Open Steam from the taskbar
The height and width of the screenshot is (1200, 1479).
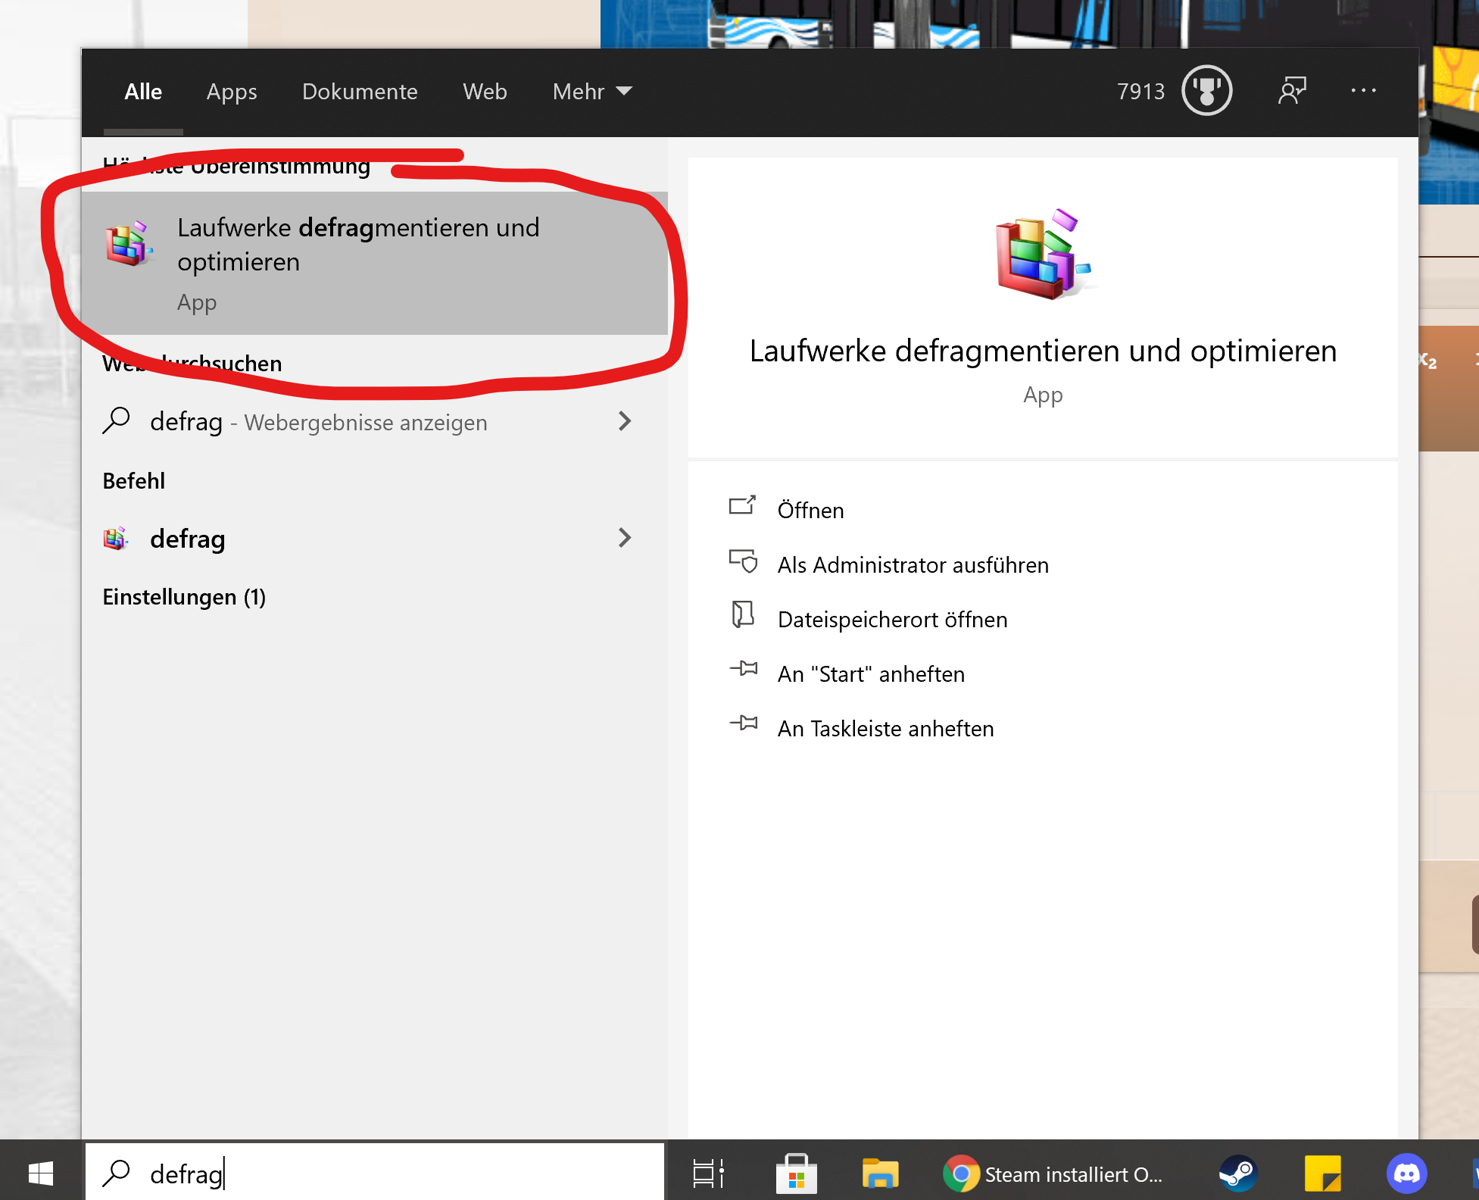(x=1237, y=1172)
